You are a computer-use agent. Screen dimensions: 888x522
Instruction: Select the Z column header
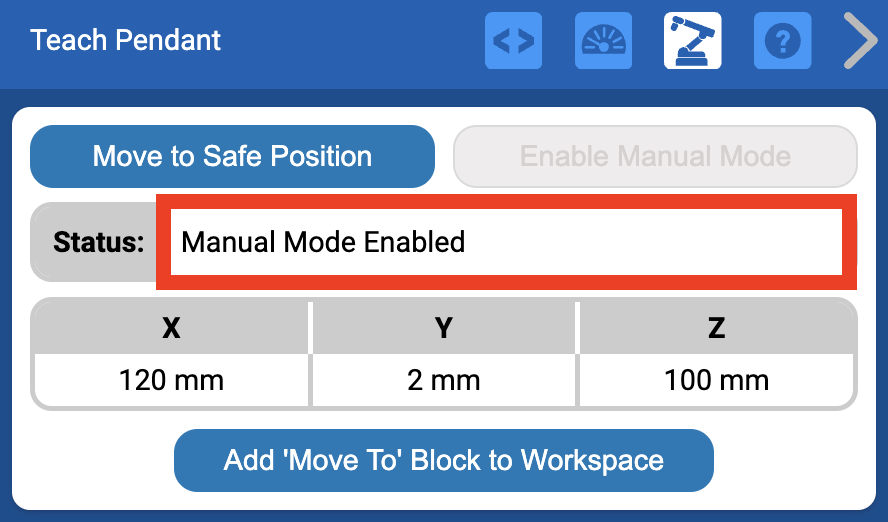(716, 328)
